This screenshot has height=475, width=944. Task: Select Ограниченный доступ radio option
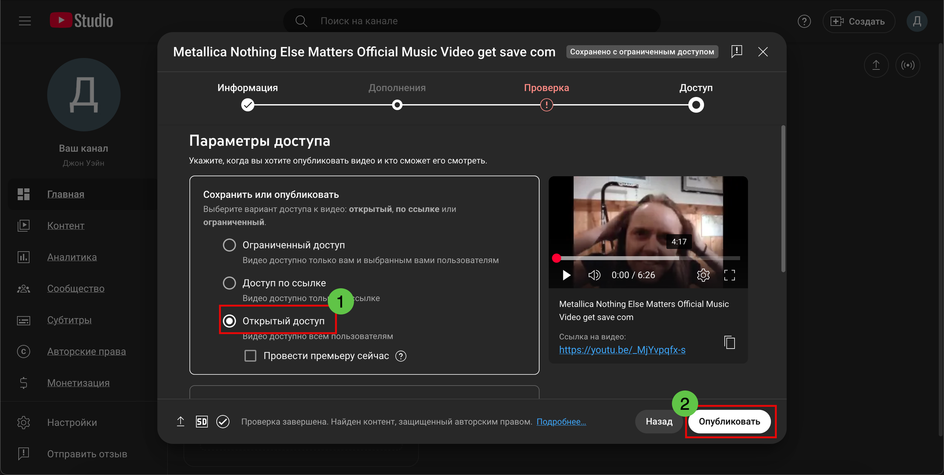[229, 245]
